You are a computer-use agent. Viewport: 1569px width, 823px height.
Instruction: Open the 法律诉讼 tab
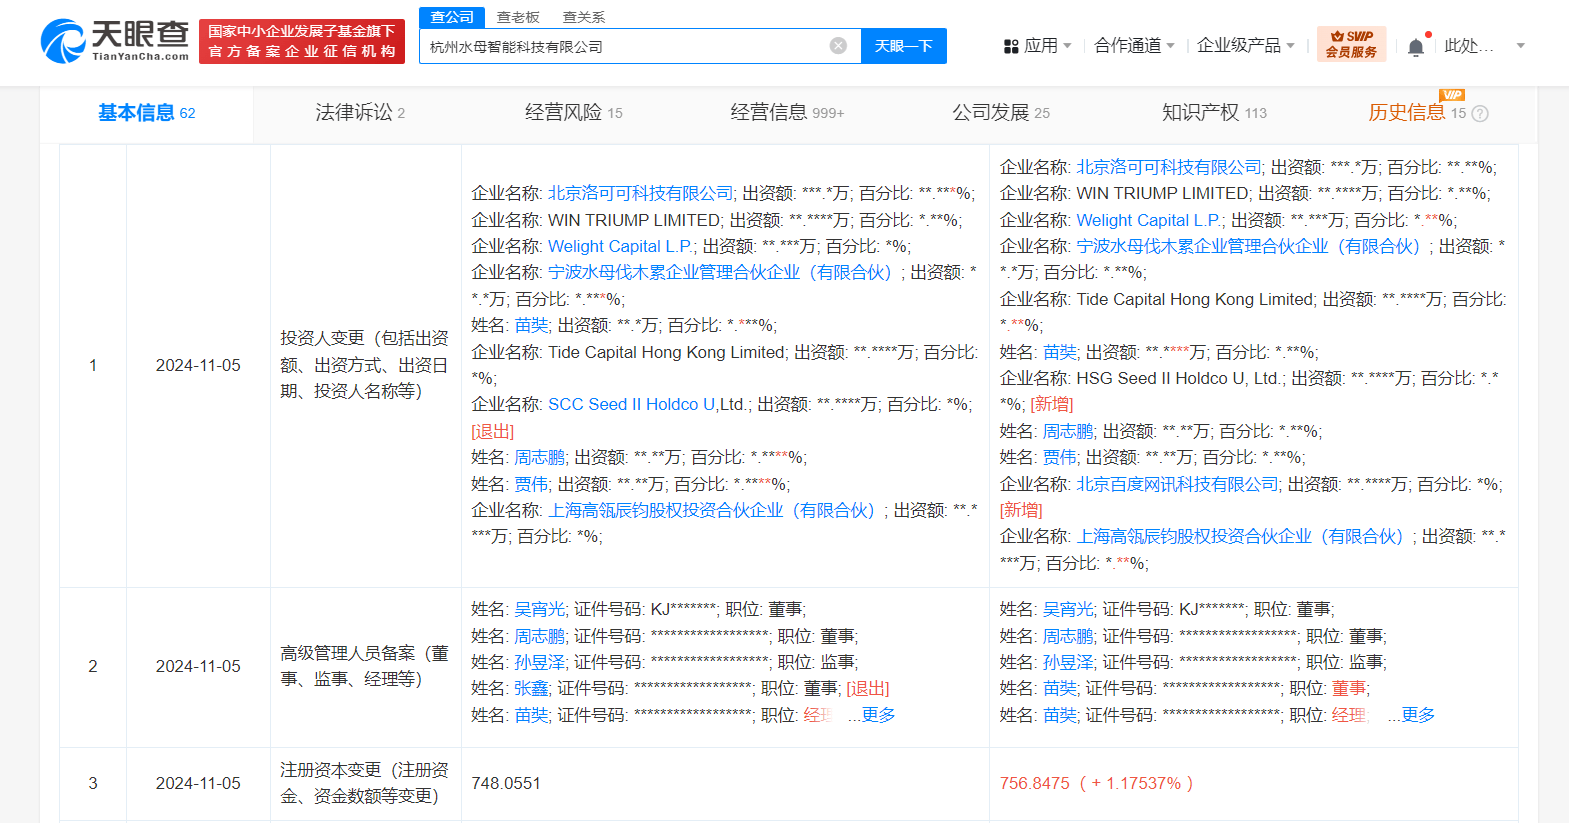(x=360, y=113)
